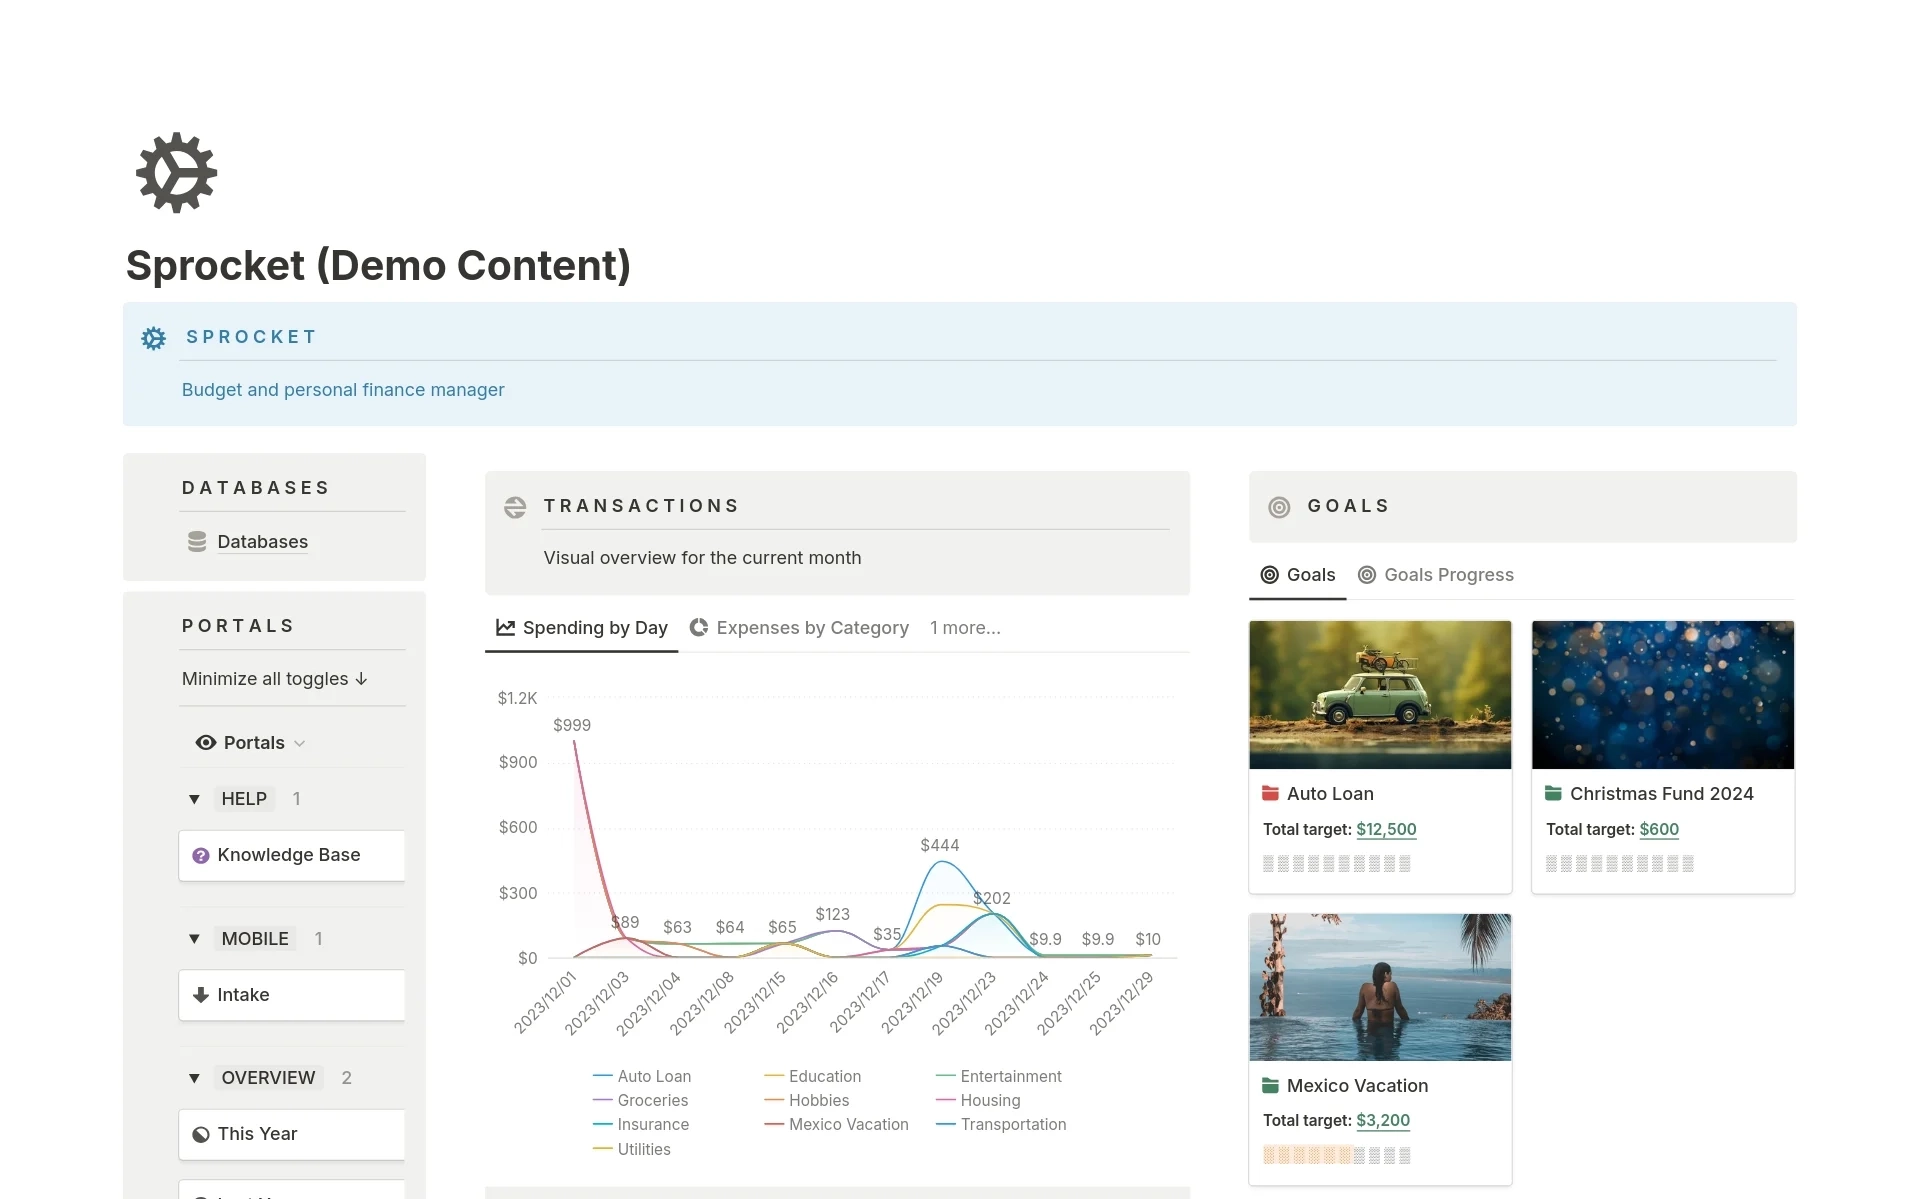Click the green folder icon beside Mexico Vacation
Image resolution: width=1920 pixels, height=1199 pixels.
pos(1271,1086)
